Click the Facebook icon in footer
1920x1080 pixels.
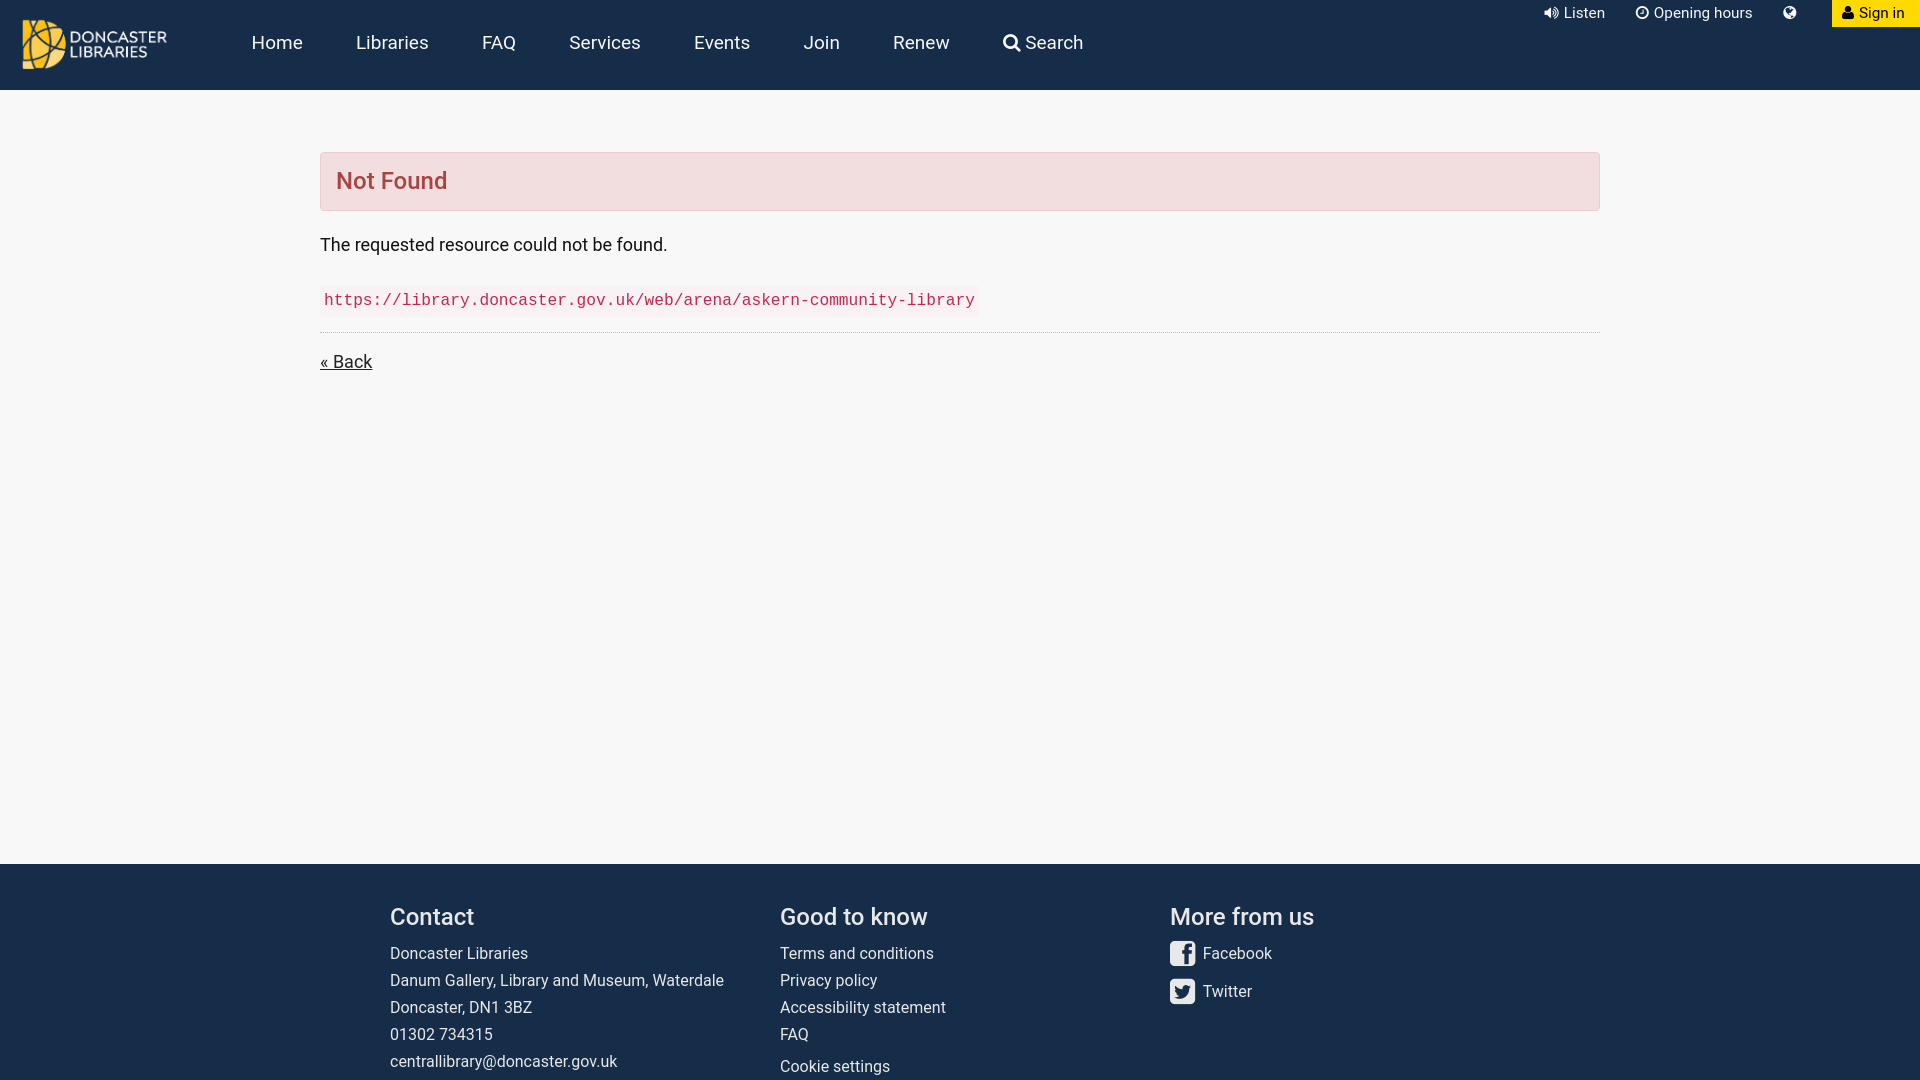(1182, 954)
